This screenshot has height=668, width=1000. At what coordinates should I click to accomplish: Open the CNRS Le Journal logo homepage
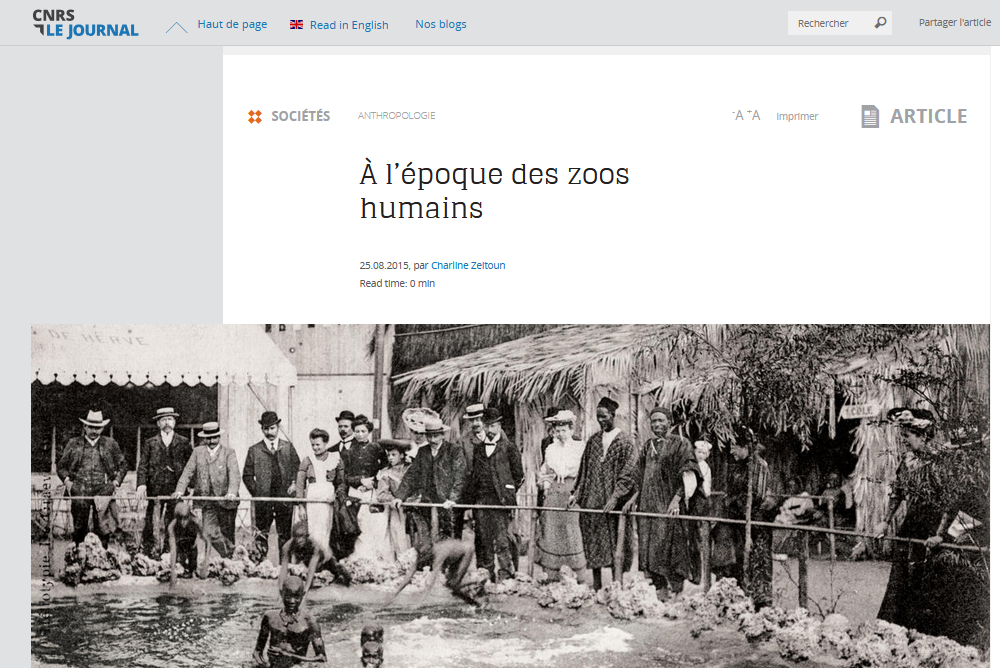click(x=85, y=24)
